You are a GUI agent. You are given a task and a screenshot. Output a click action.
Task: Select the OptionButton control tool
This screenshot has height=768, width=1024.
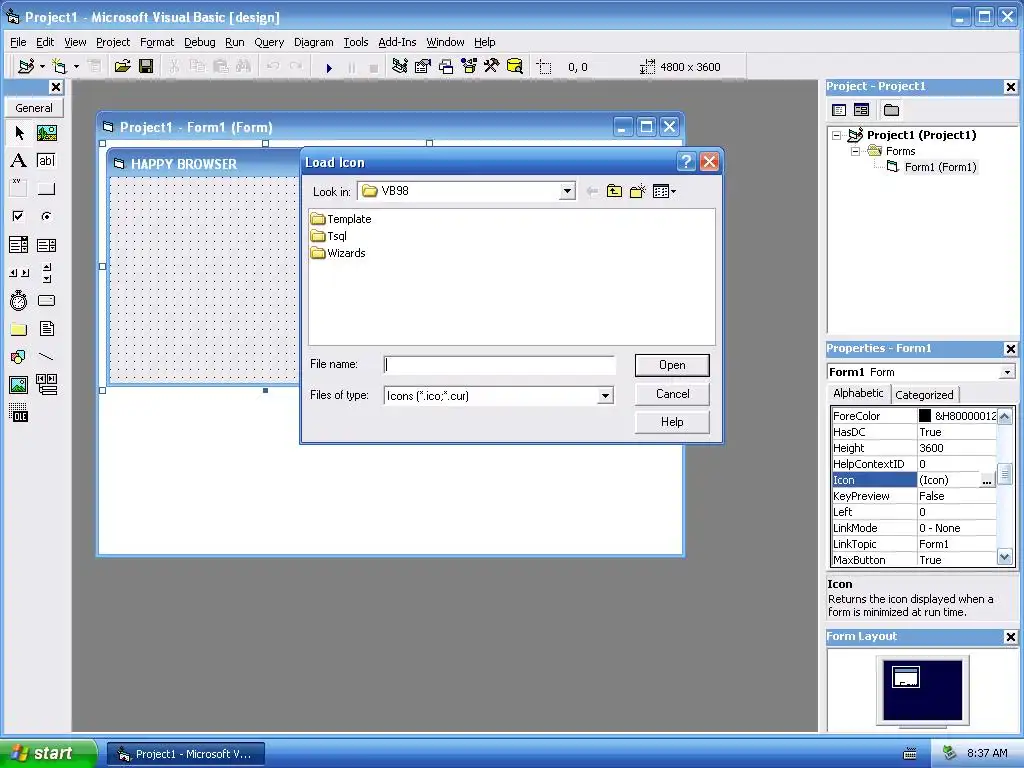[x=46, y=216]
